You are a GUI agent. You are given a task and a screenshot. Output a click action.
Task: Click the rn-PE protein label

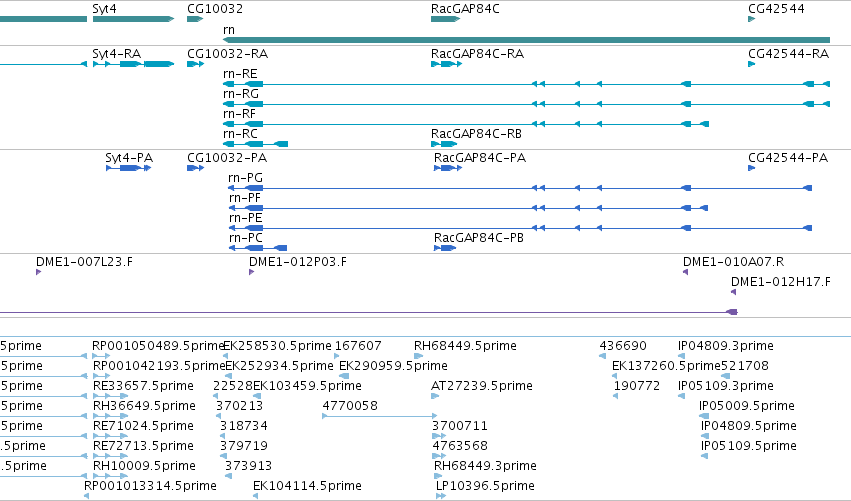click(245, 218)
